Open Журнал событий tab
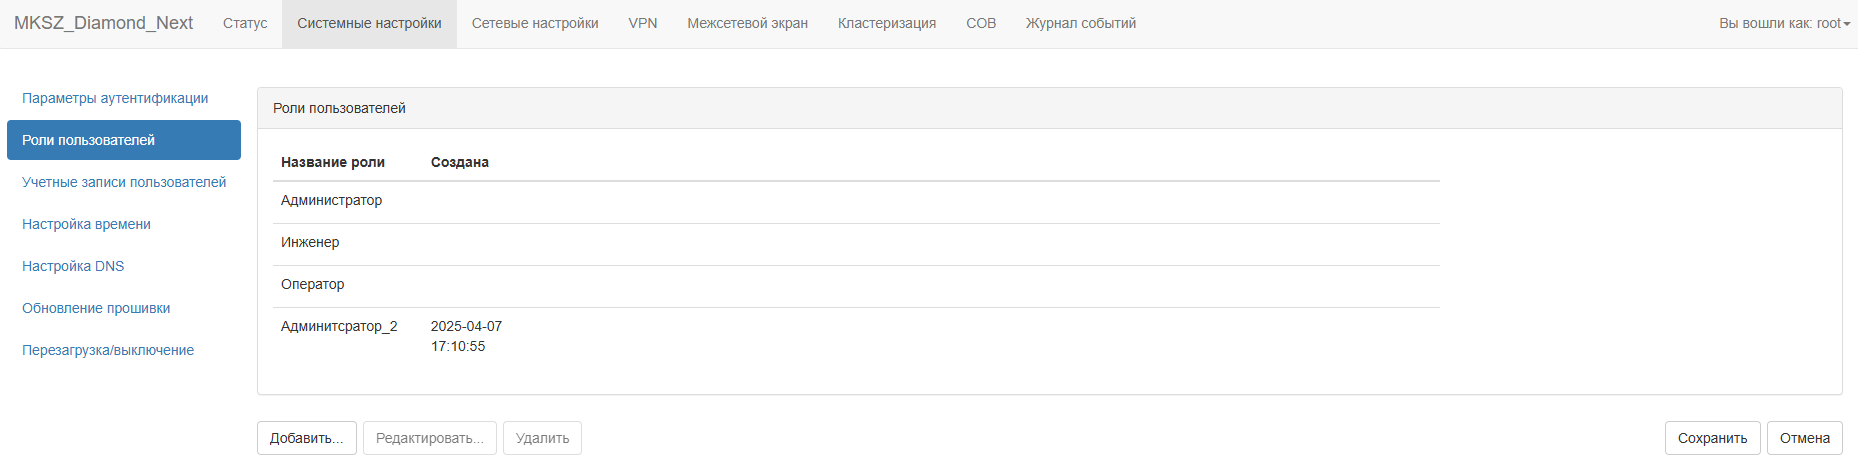The width and height of the screenshot is (1858, 462). click(1081, 23)
